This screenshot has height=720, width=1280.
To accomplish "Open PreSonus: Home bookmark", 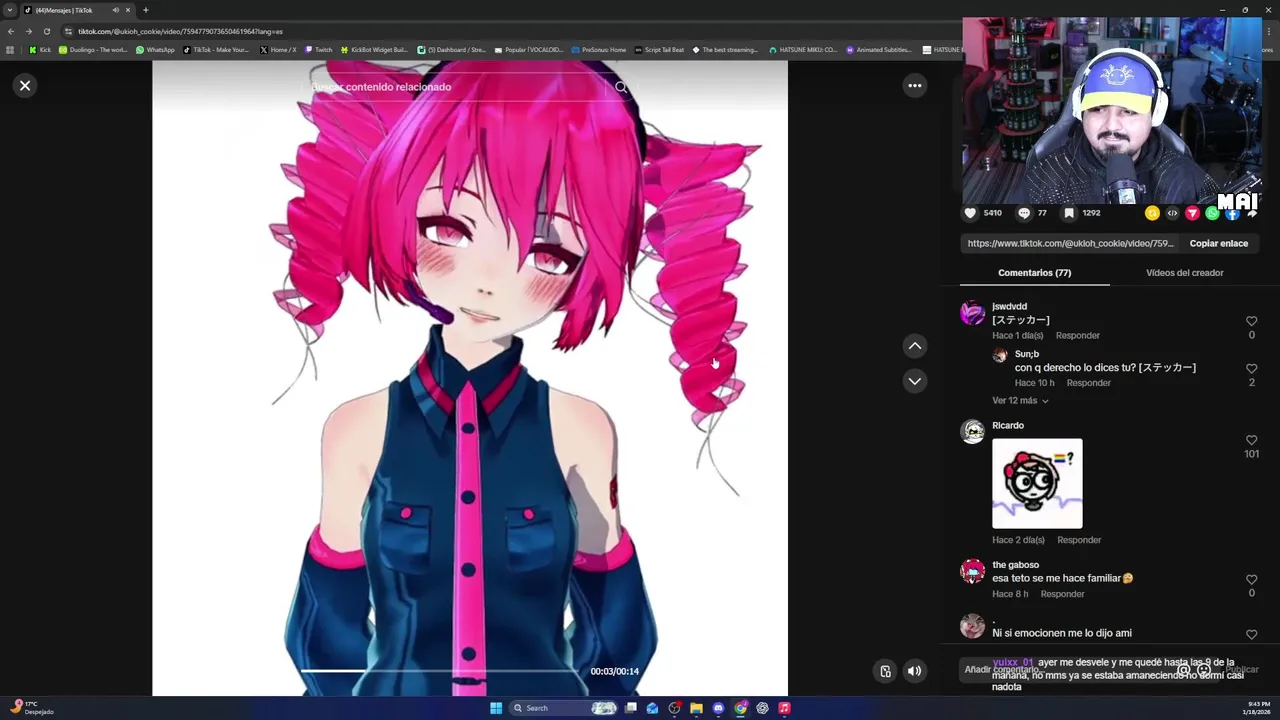I will 598,50.
